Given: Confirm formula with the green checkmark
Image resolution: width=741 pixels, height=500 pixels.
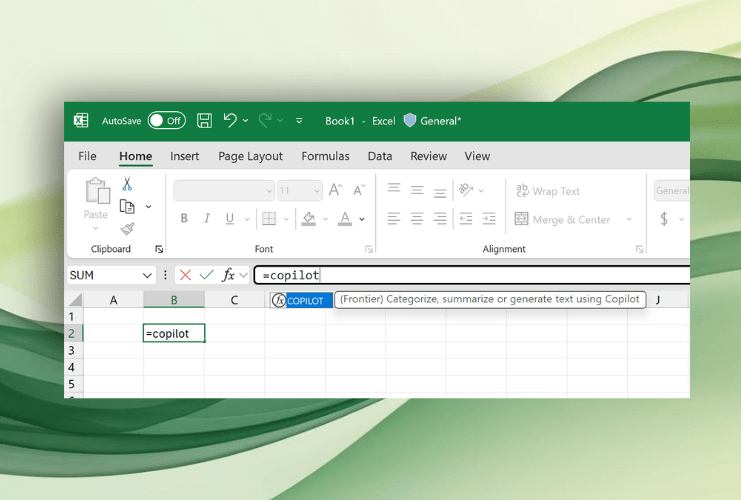Looking at the screenshot, I should 207,275.
